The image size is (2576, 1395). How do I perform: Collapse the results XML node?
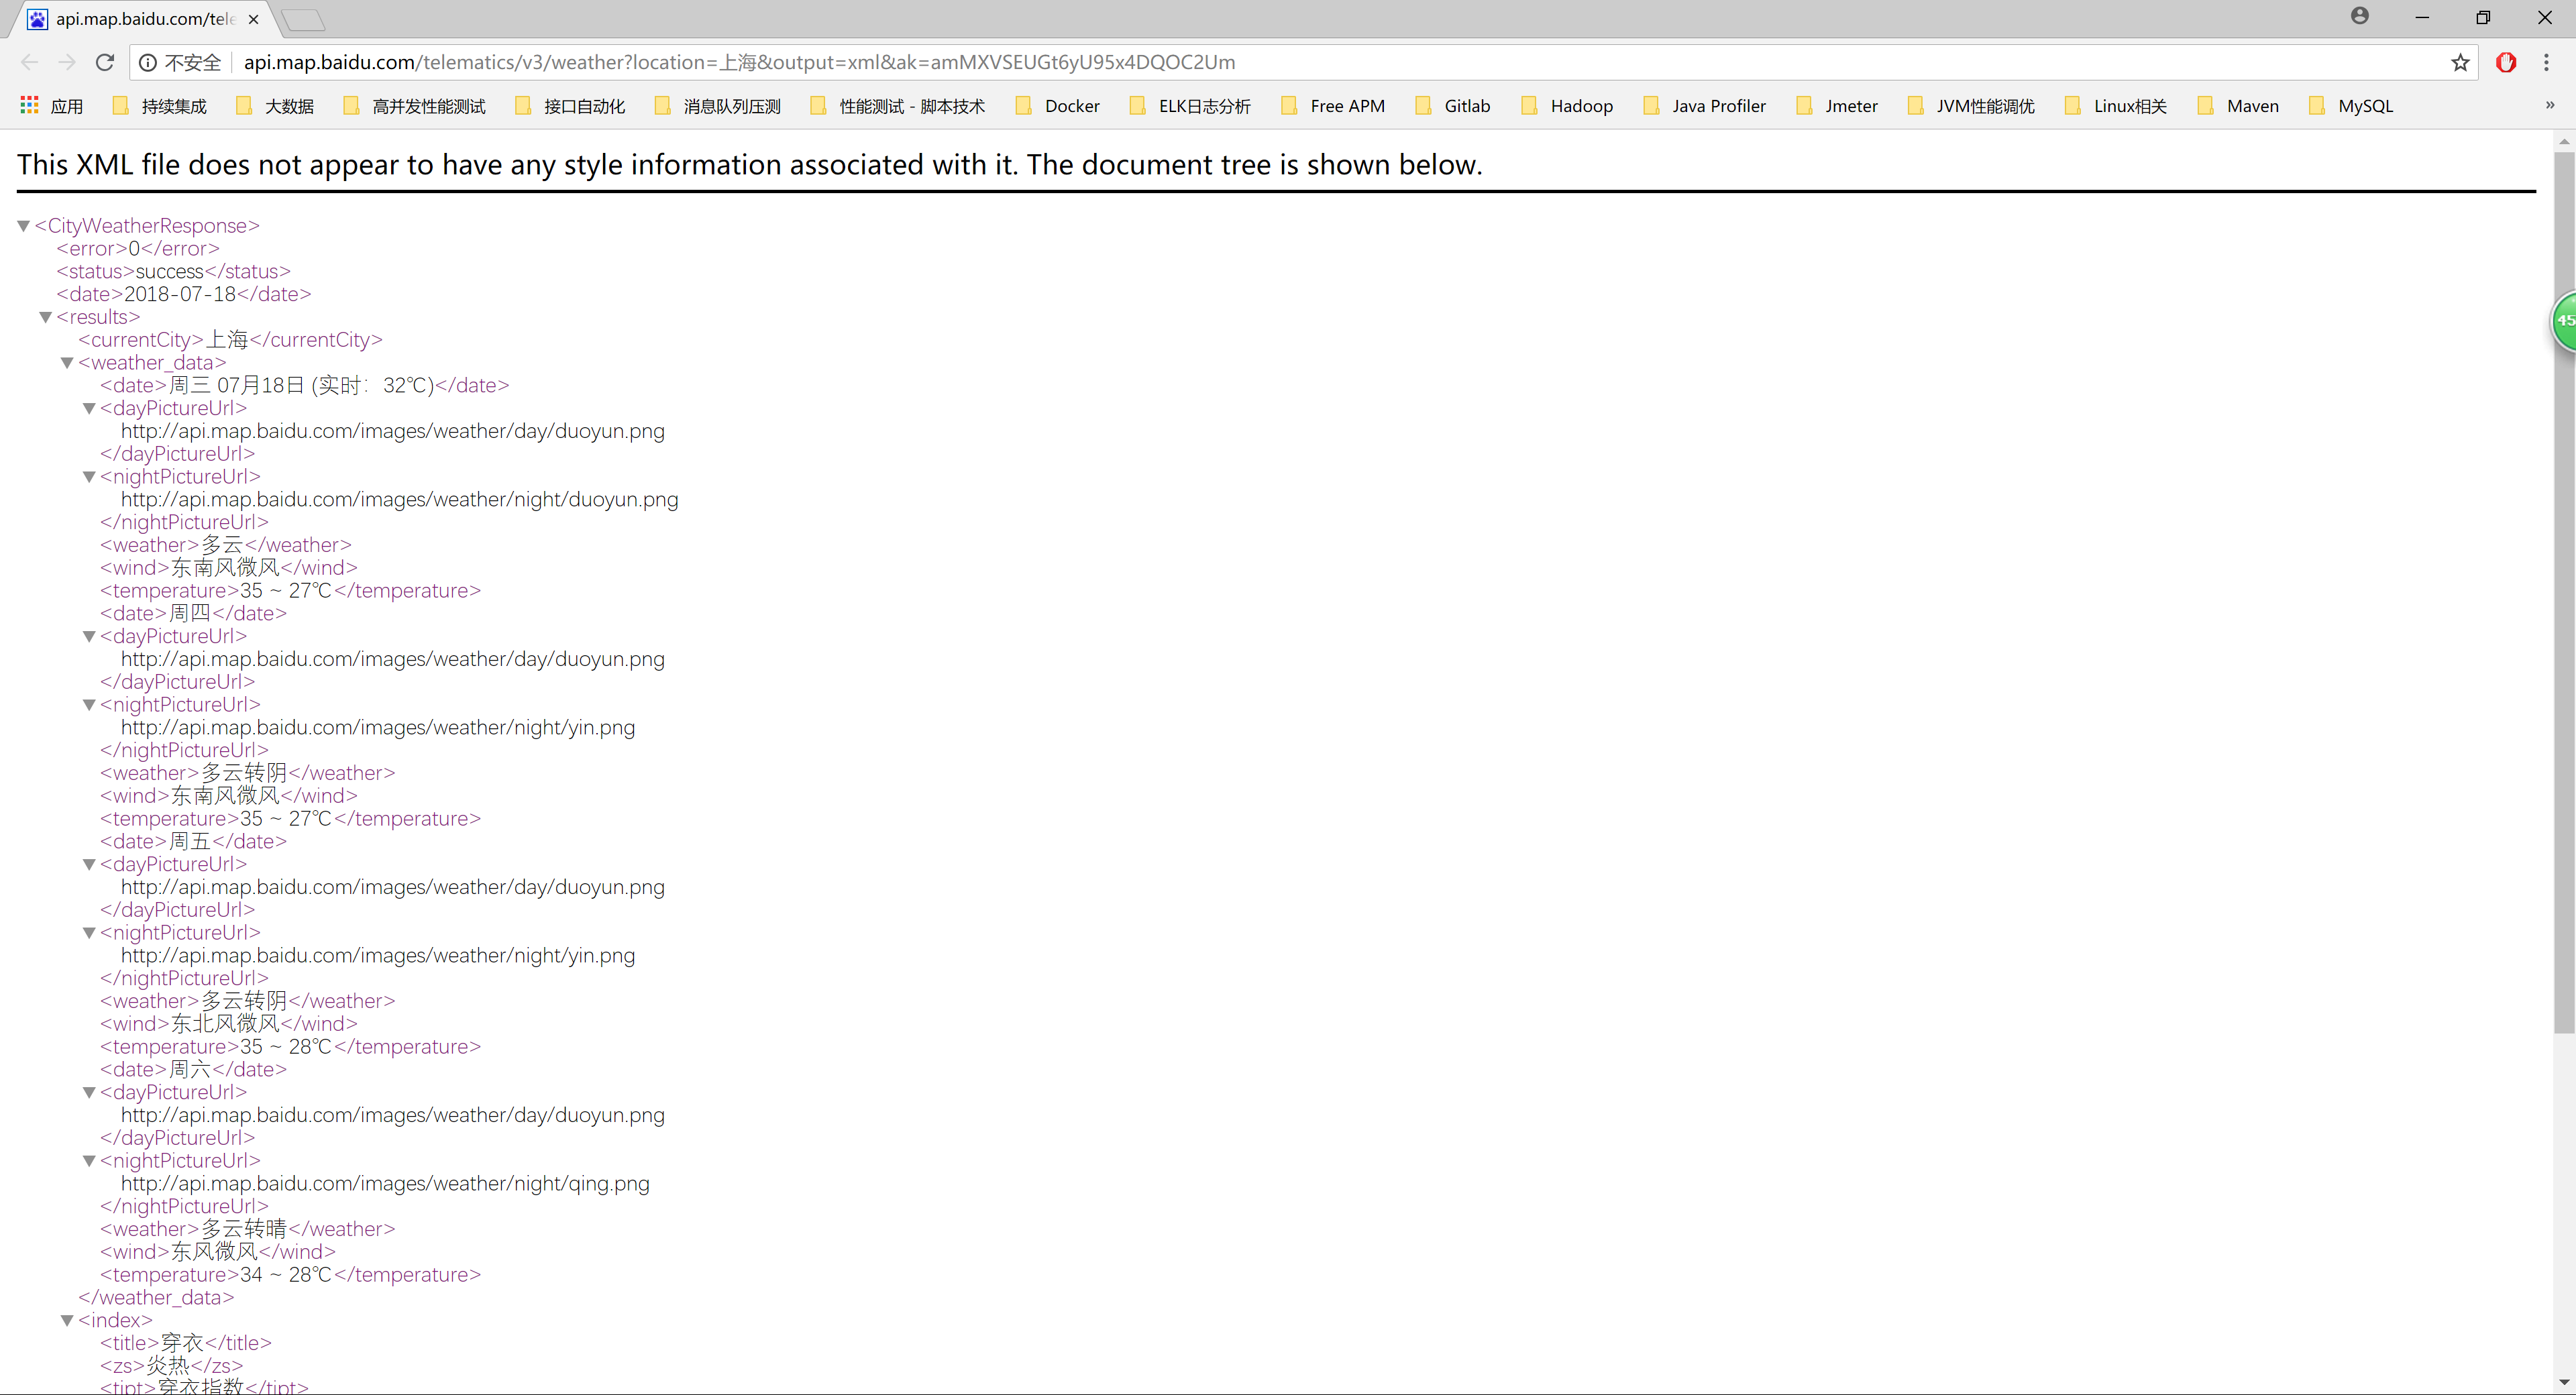[x=45, y=317]
